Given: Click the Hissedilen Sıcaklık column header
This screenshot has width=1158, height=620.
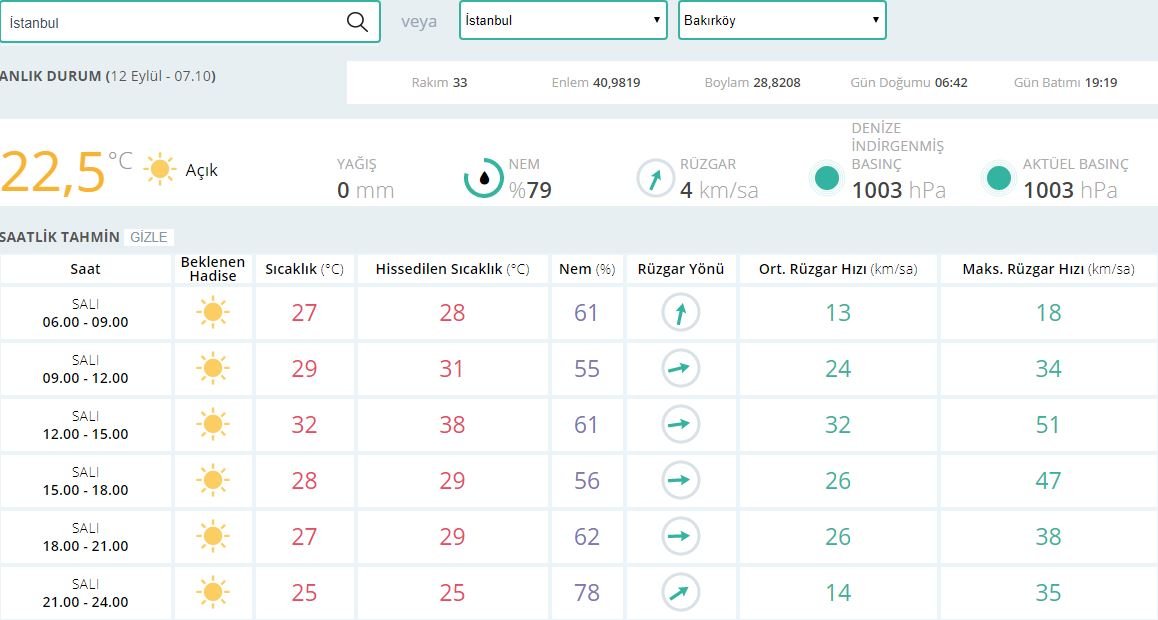Looking at the screenshot, I should click(x=452, y=269).
